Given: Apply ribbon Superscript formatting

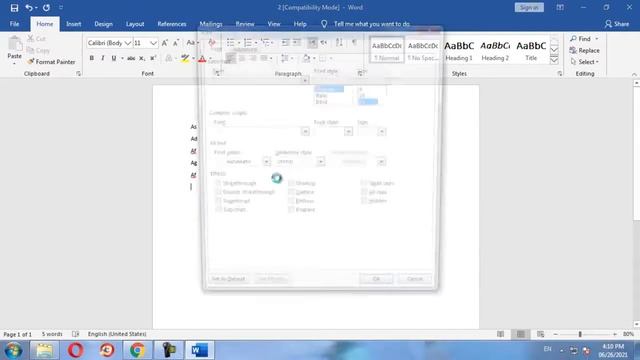Looking at the screenshot, I should pos(153,58).
